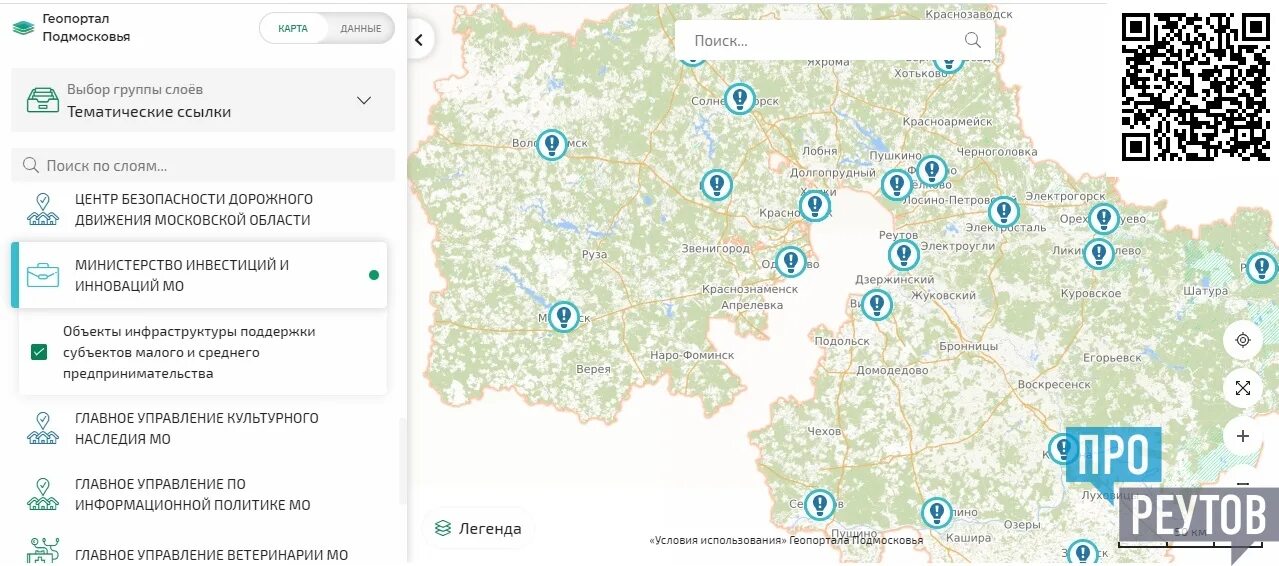Click the marker near Орехово-Зуево
This screenshot has height=566, width=1279.
1104,219
